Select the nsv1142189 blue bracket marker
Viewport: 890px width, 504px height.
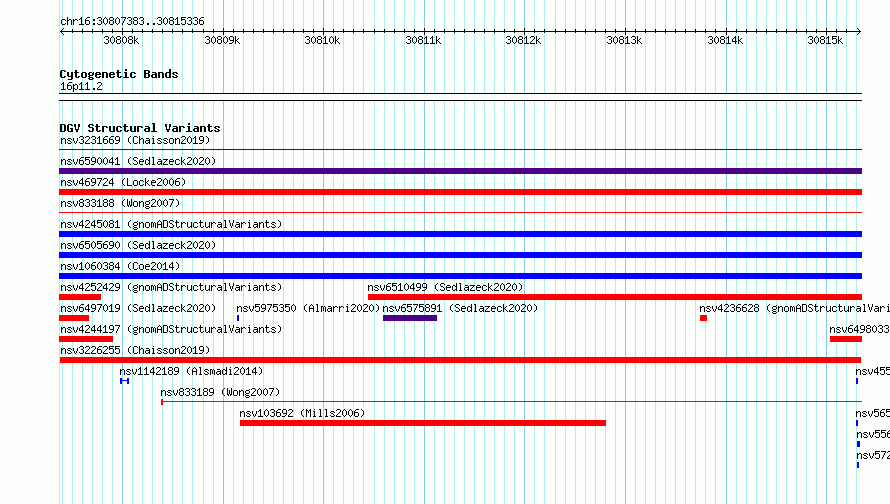coord(124,381)
